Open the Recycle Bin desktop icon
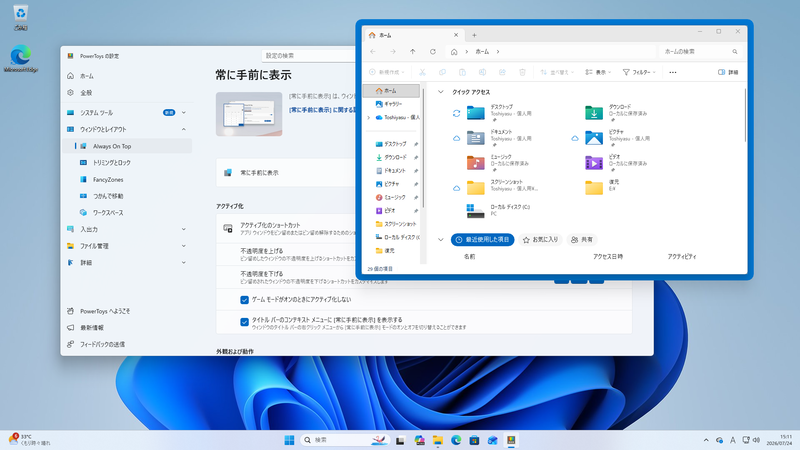The width and height of the screenshot is (800, 450). (x=20, y=17)
